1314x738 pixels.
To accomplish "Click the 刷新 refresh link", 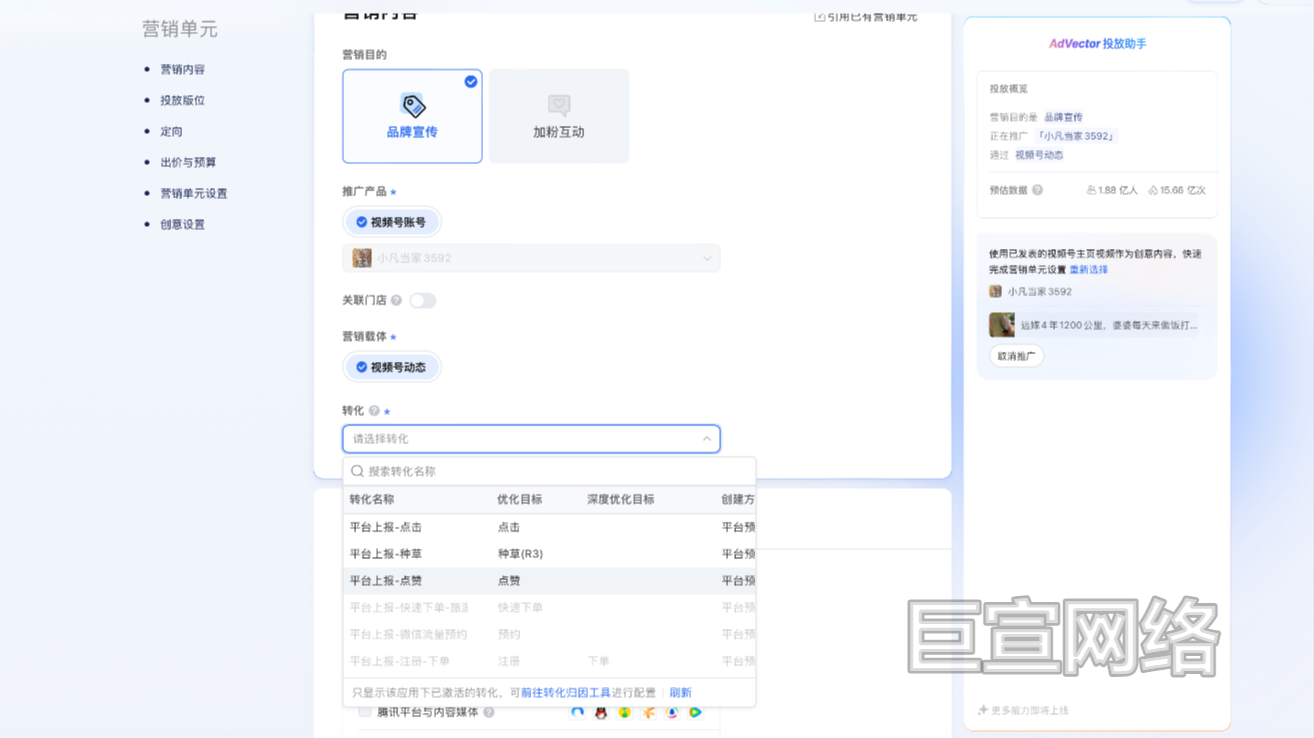I will pos(680,692).
